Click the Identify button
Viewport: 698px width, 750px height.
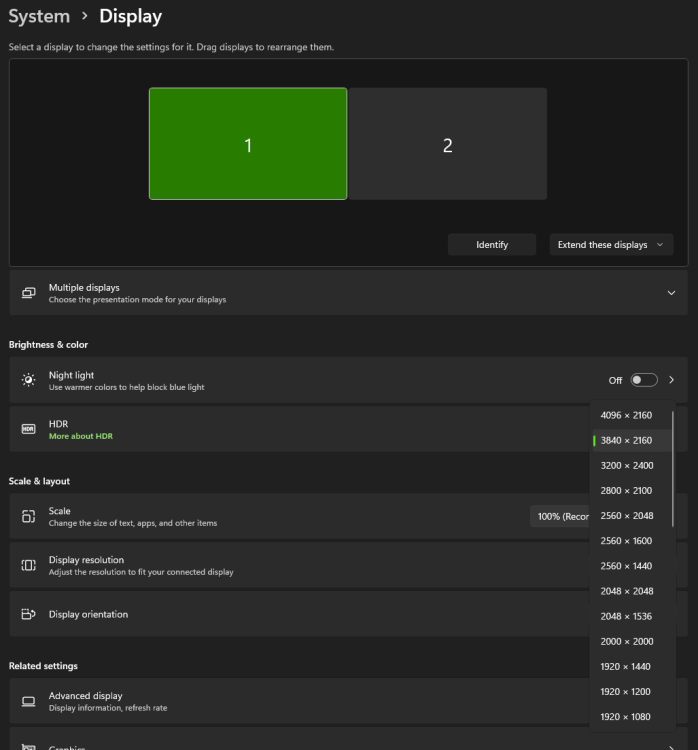click(x=492, y=244)
